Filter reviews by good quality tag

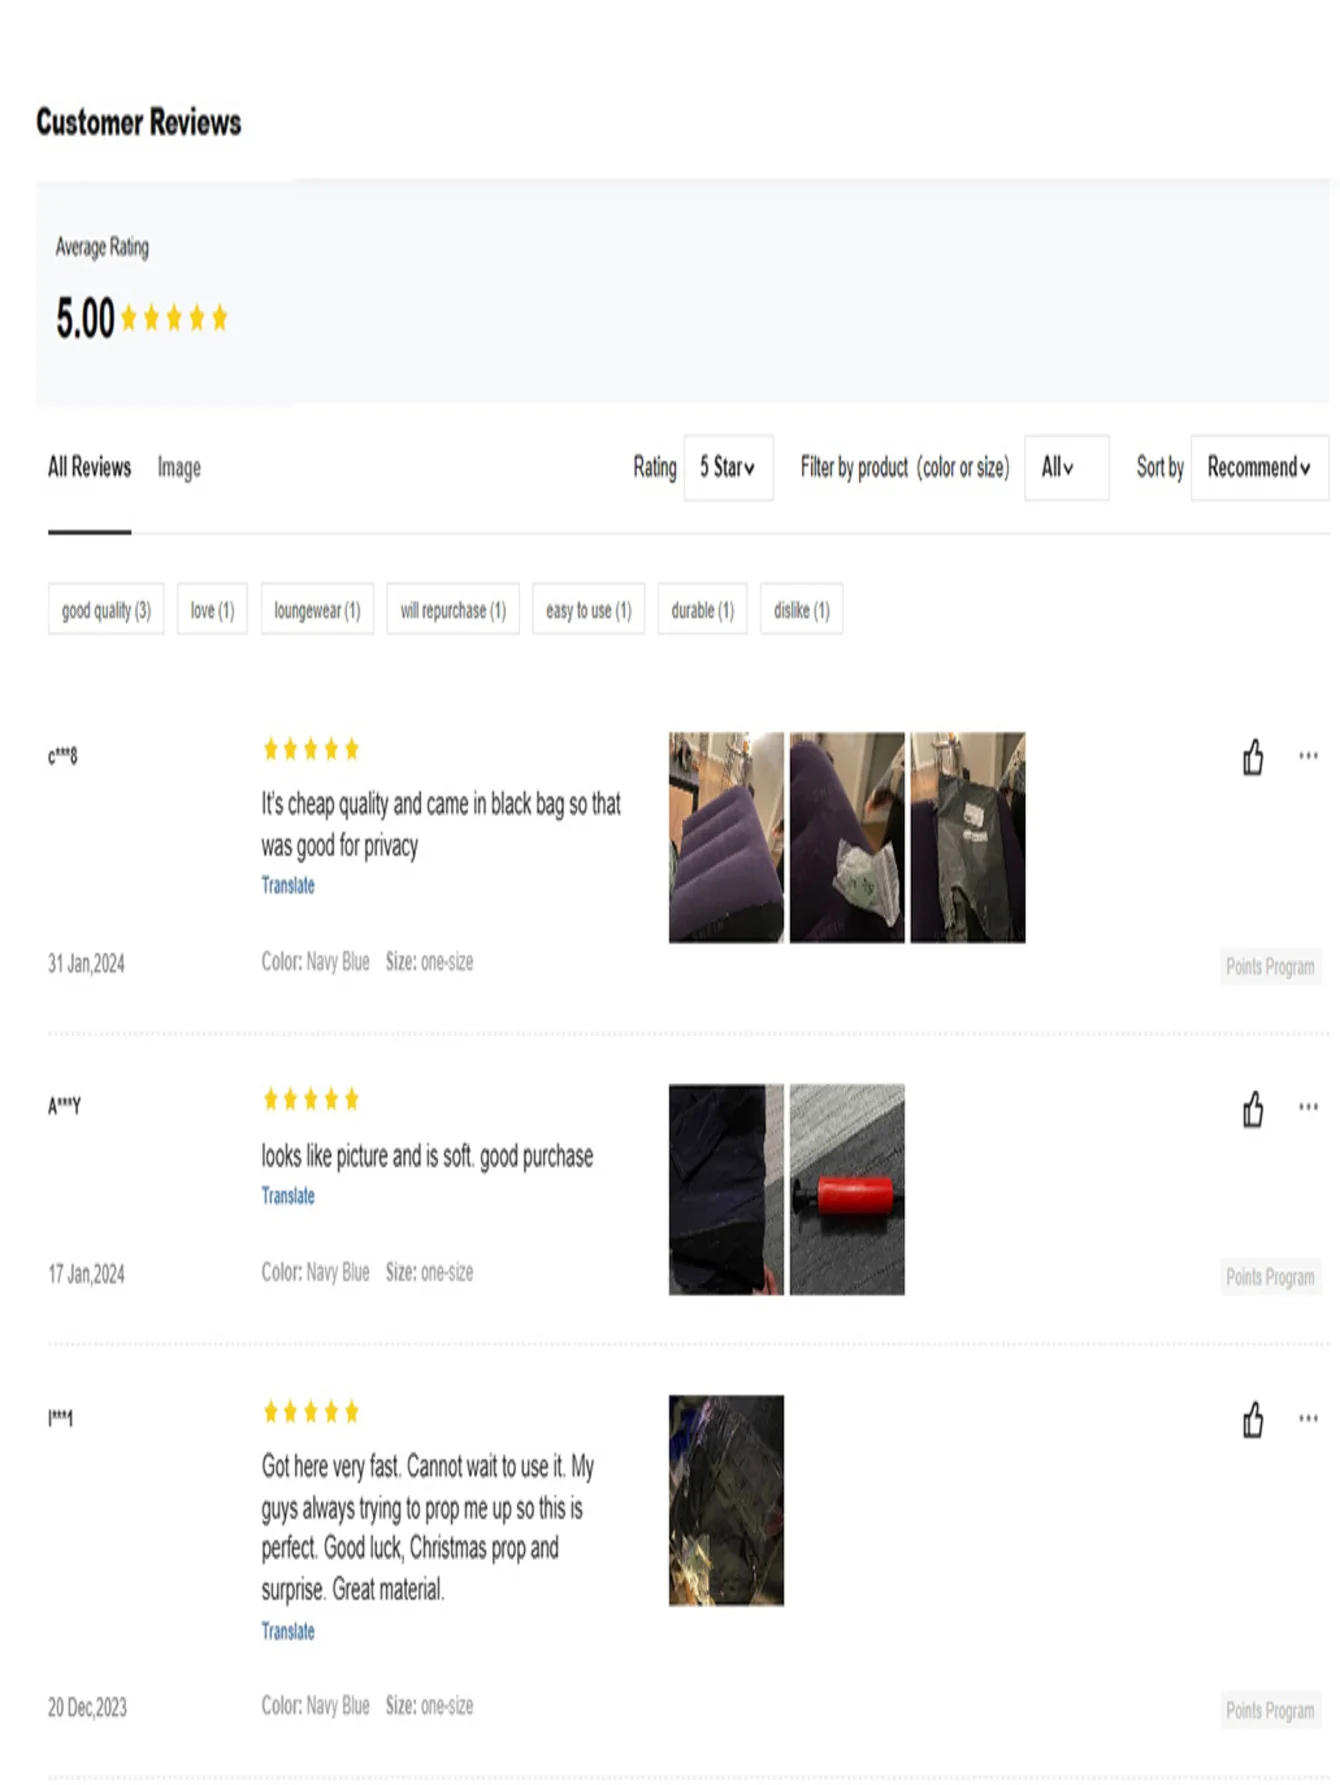point(106,610)
